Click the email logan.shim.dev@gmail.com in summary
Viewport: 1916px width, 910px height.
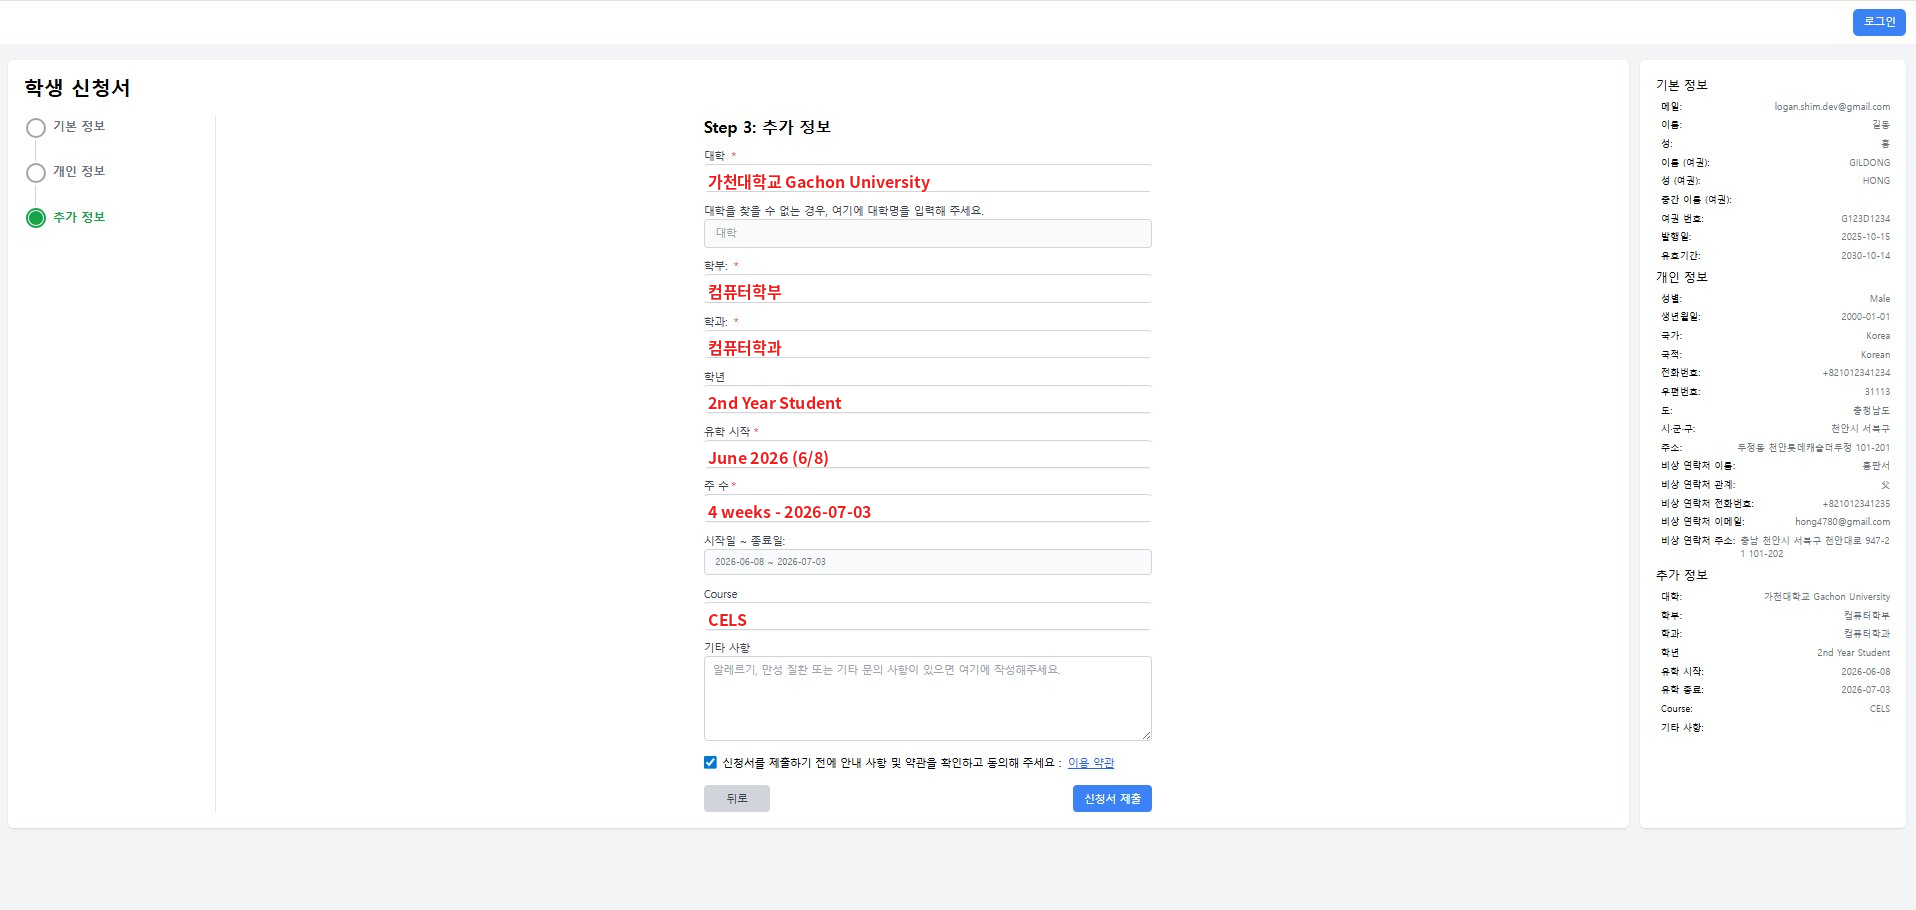tap(1832, 107)
